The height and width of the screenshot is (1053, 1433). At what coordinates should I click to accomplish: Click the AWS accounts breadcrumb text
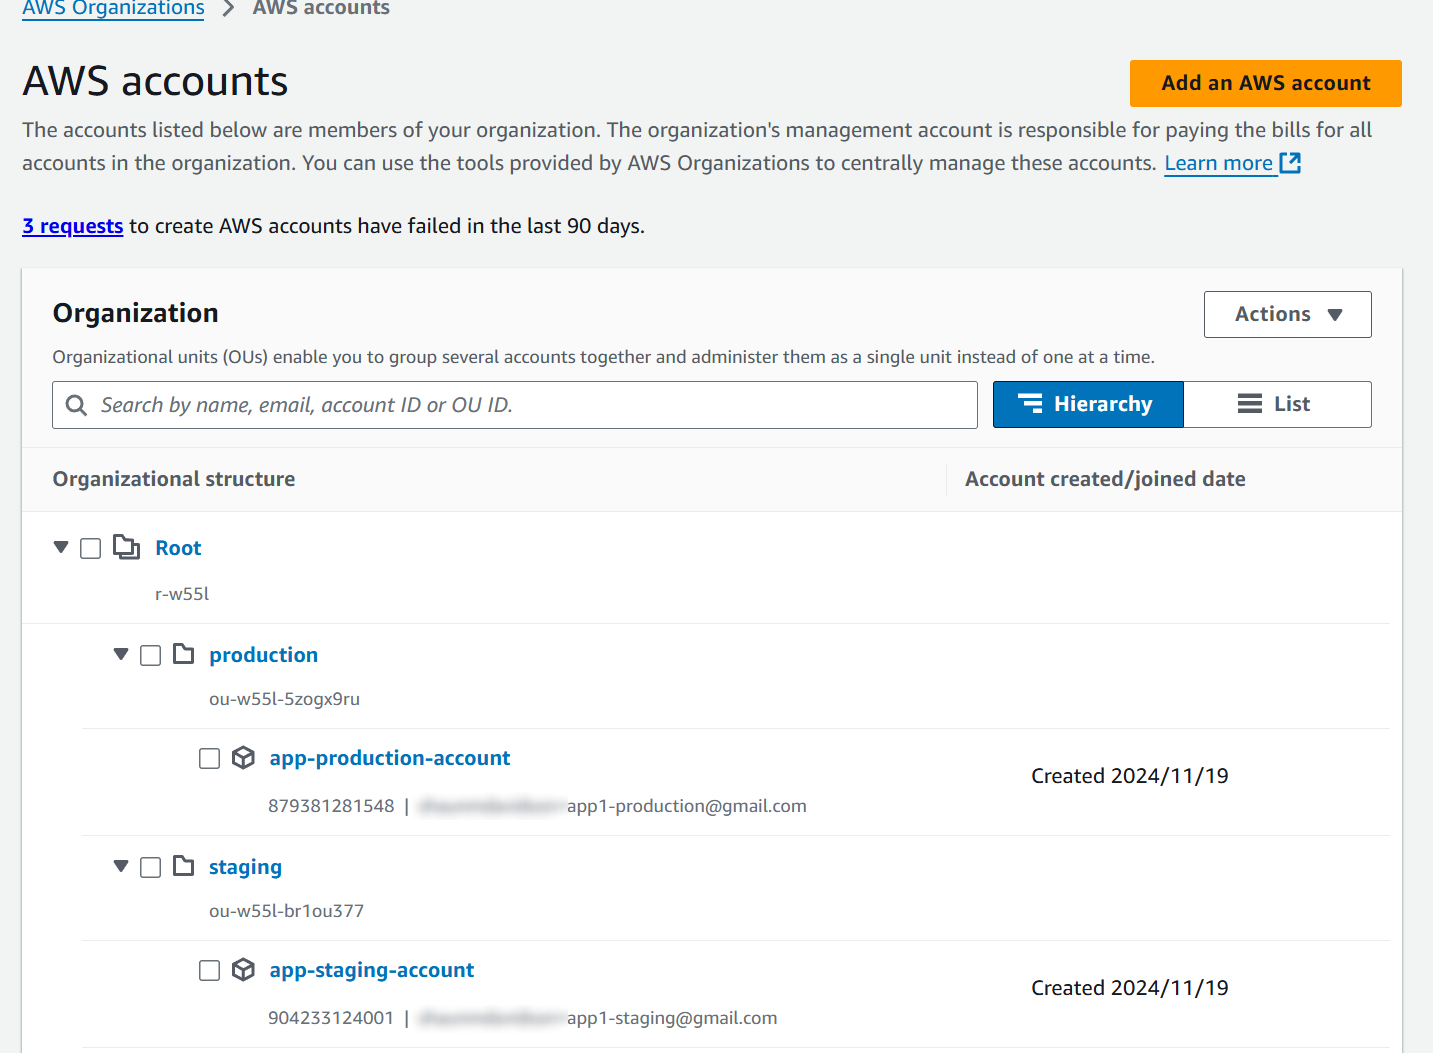point(321,8)
